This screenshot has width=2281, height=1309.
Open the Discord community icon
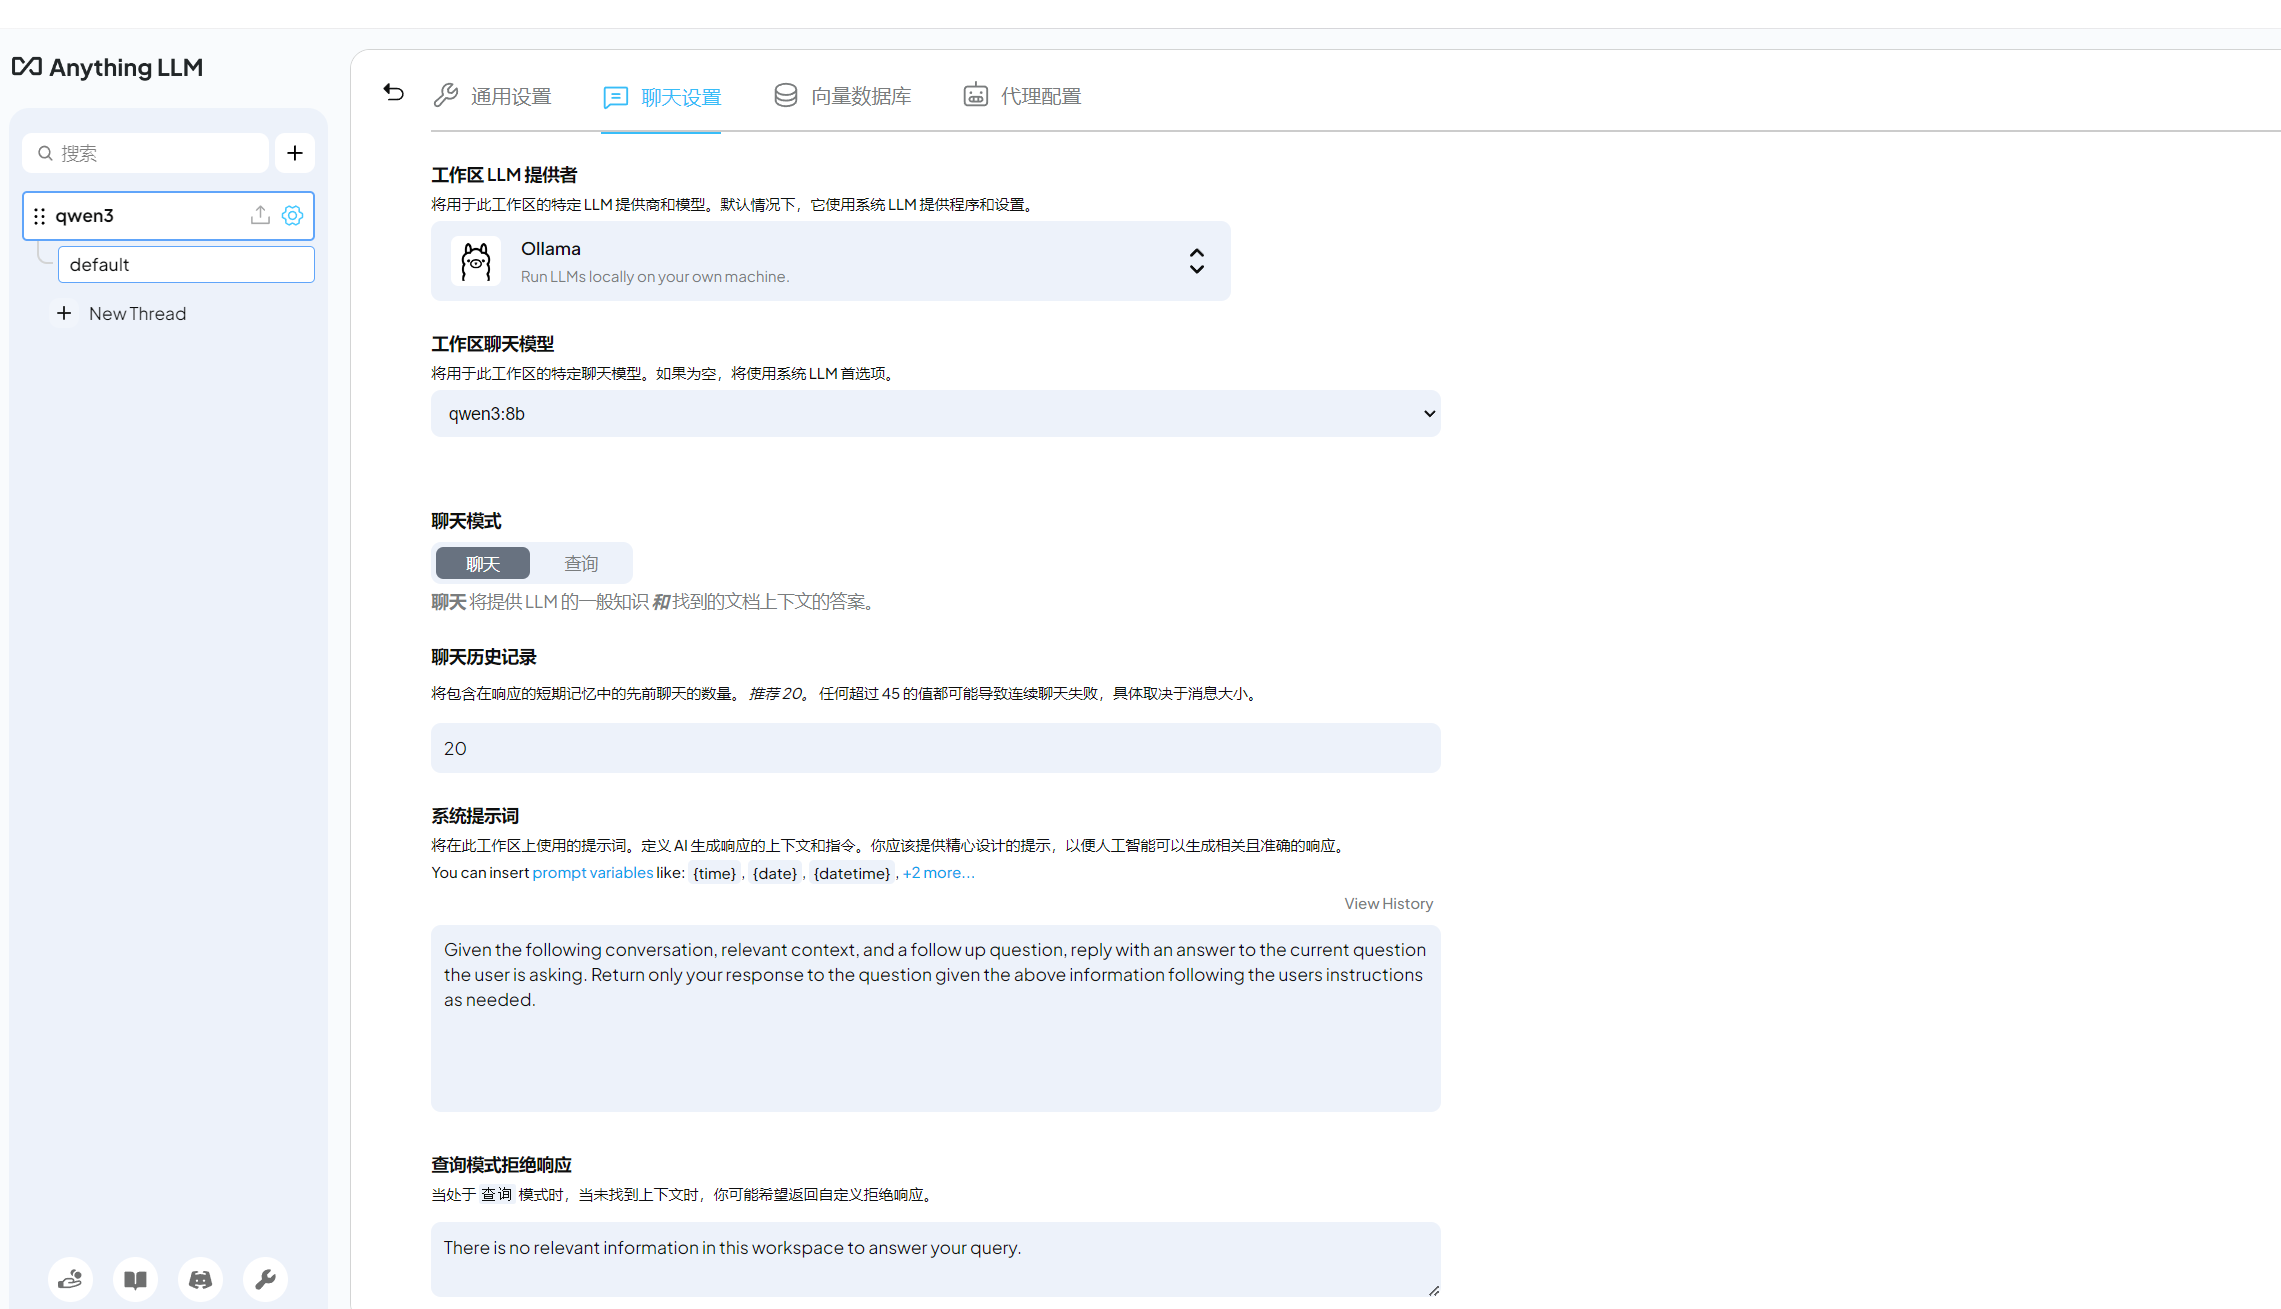[201, 1279]
